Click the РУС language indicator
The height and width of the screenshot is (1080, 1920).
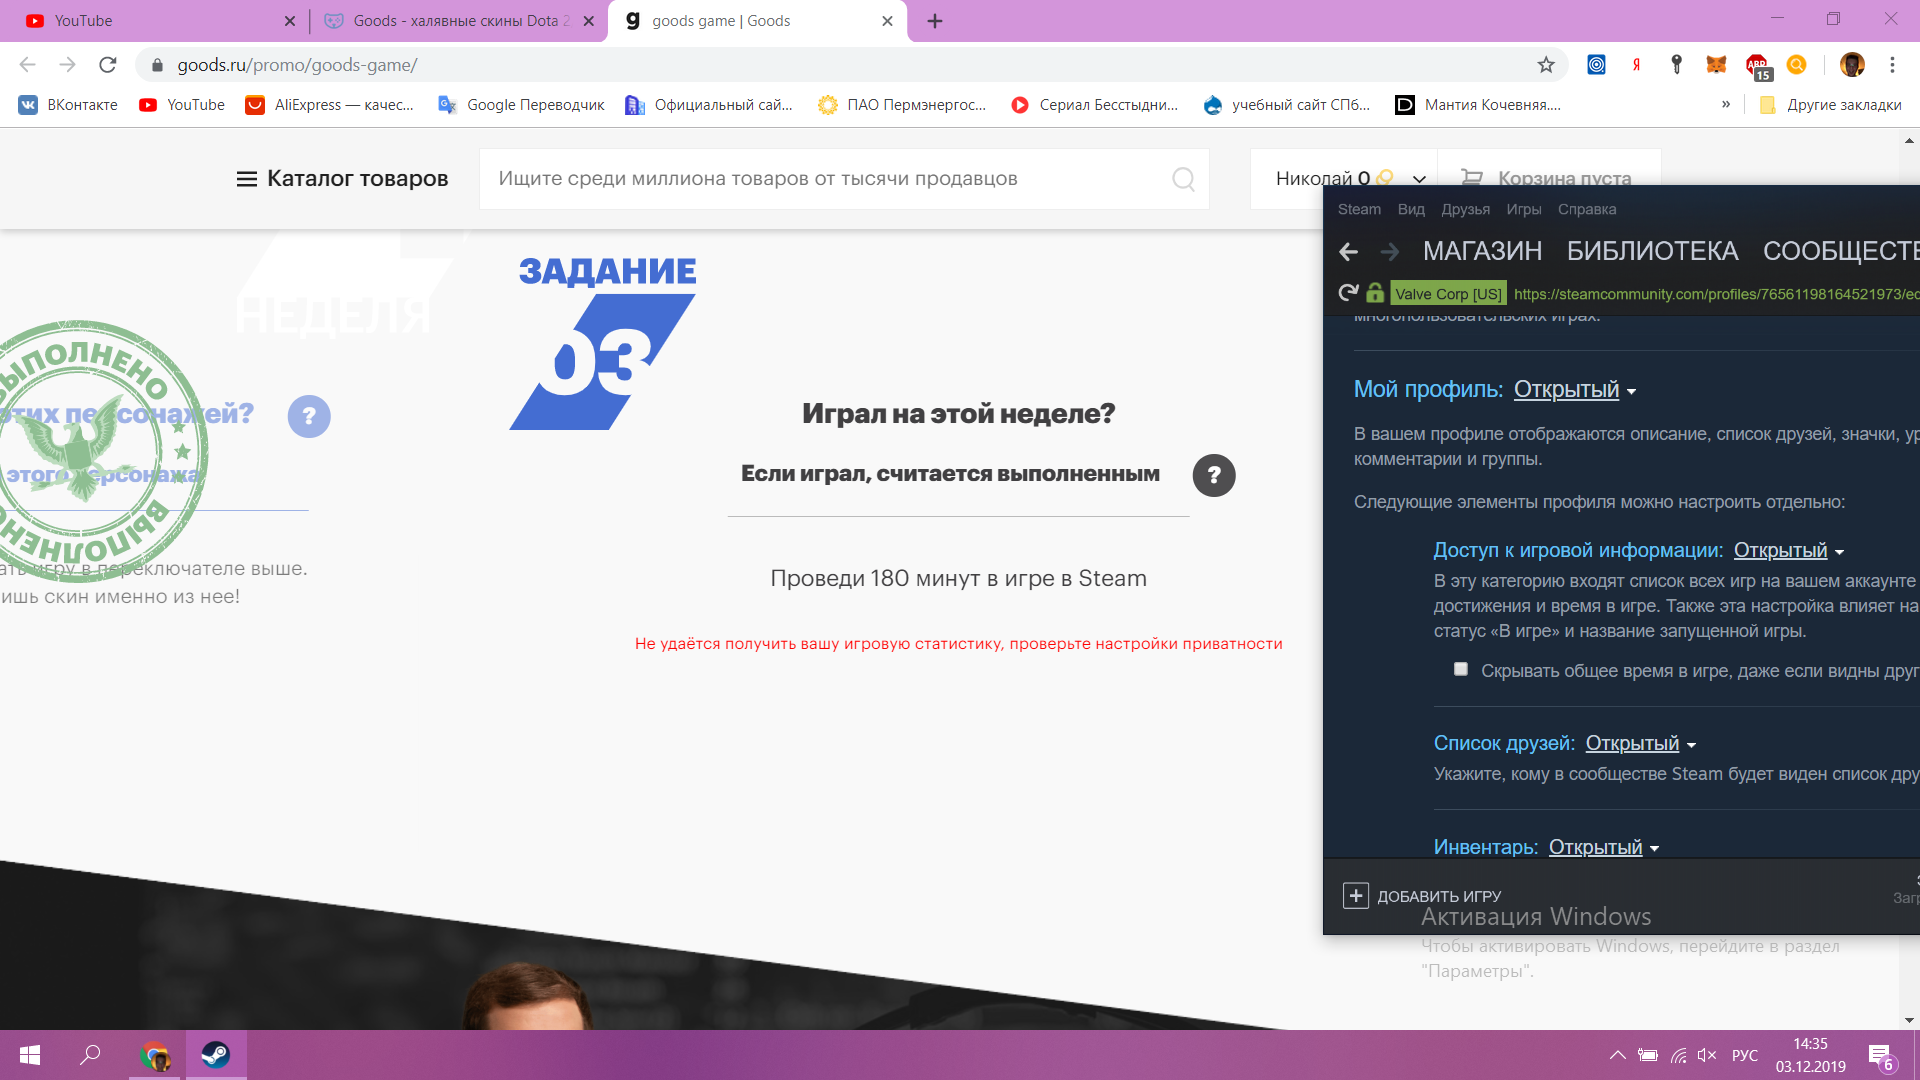1745,1055
